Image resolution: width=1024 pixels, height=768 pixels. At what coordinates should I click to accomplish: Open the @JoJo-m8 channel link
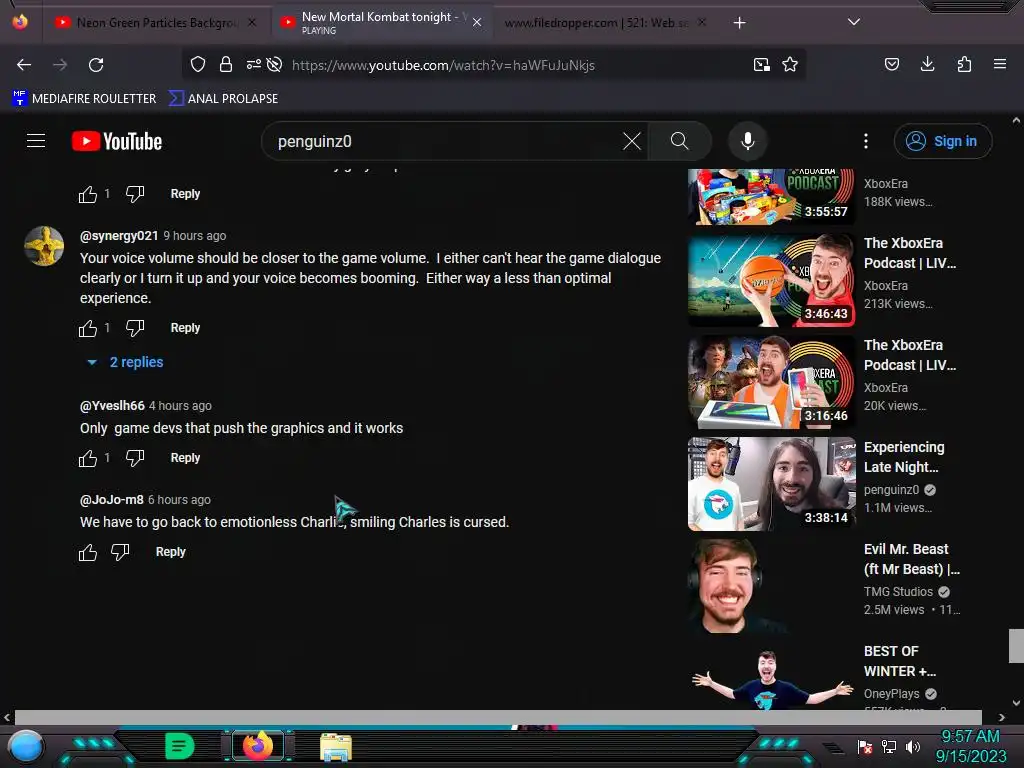[x=112, y=500]
